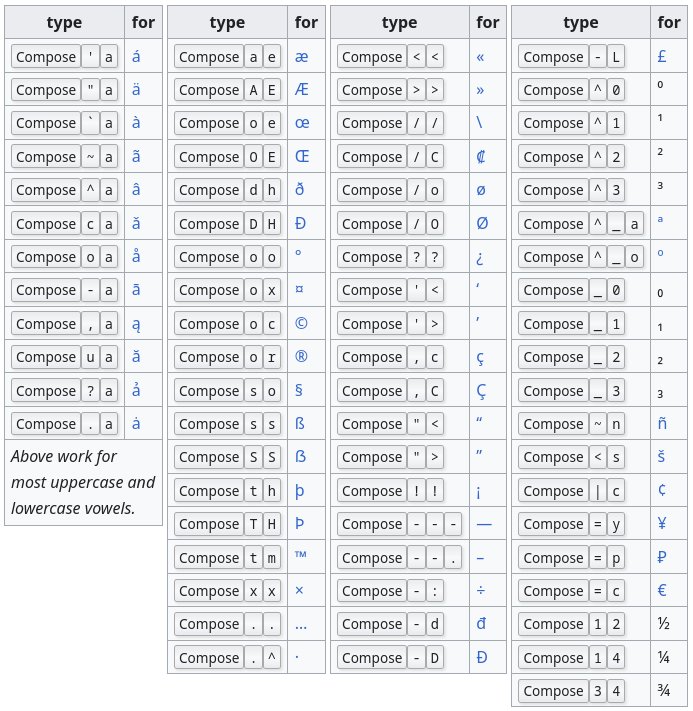Click the ñ character link
The image size is (693, 711).
[662, 424]
